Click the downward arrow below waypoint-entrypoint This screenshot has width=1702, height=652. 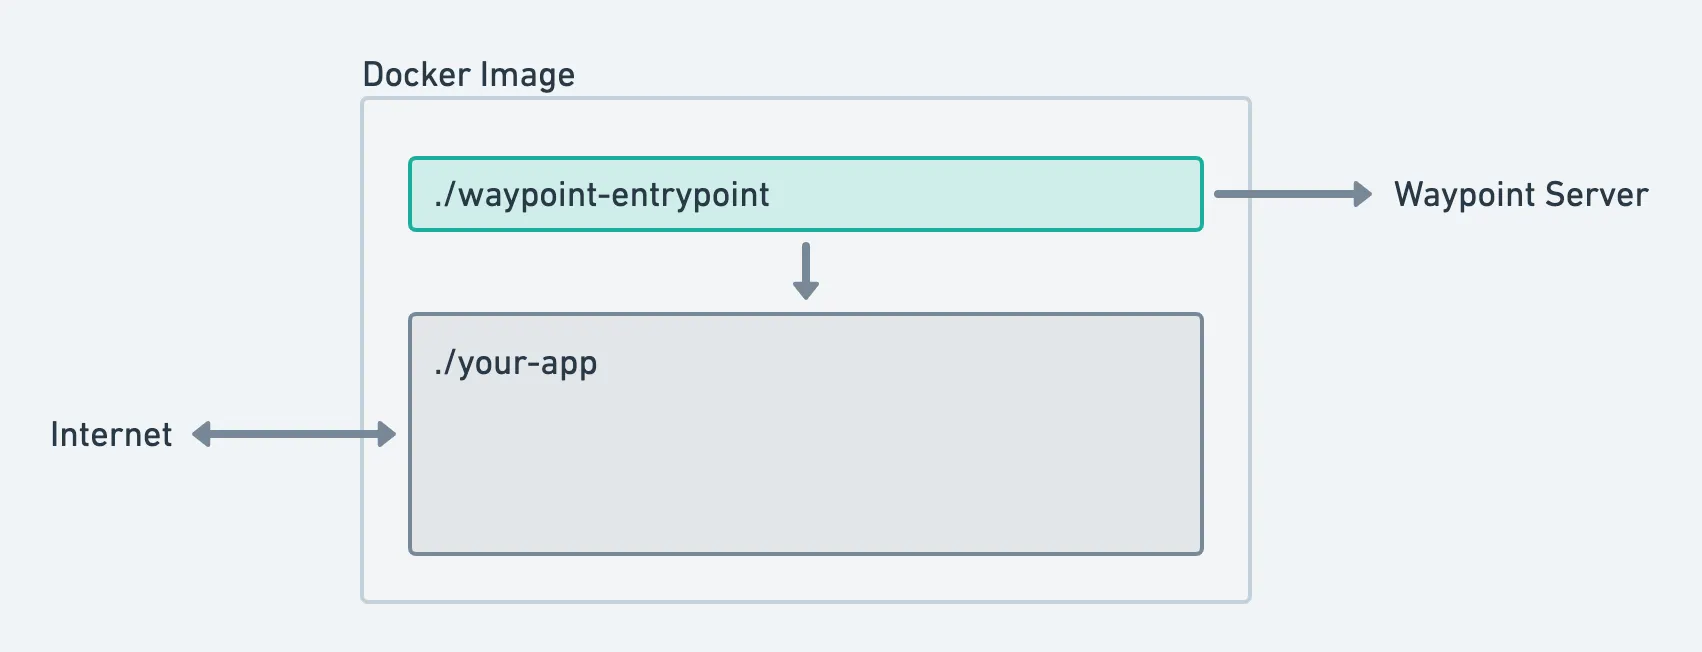[x=805, y=270]
